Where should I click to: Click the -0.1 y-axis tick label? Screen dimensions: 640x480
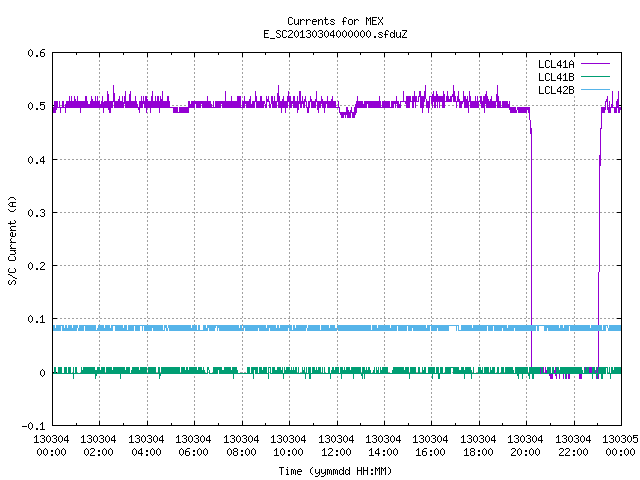33,426
